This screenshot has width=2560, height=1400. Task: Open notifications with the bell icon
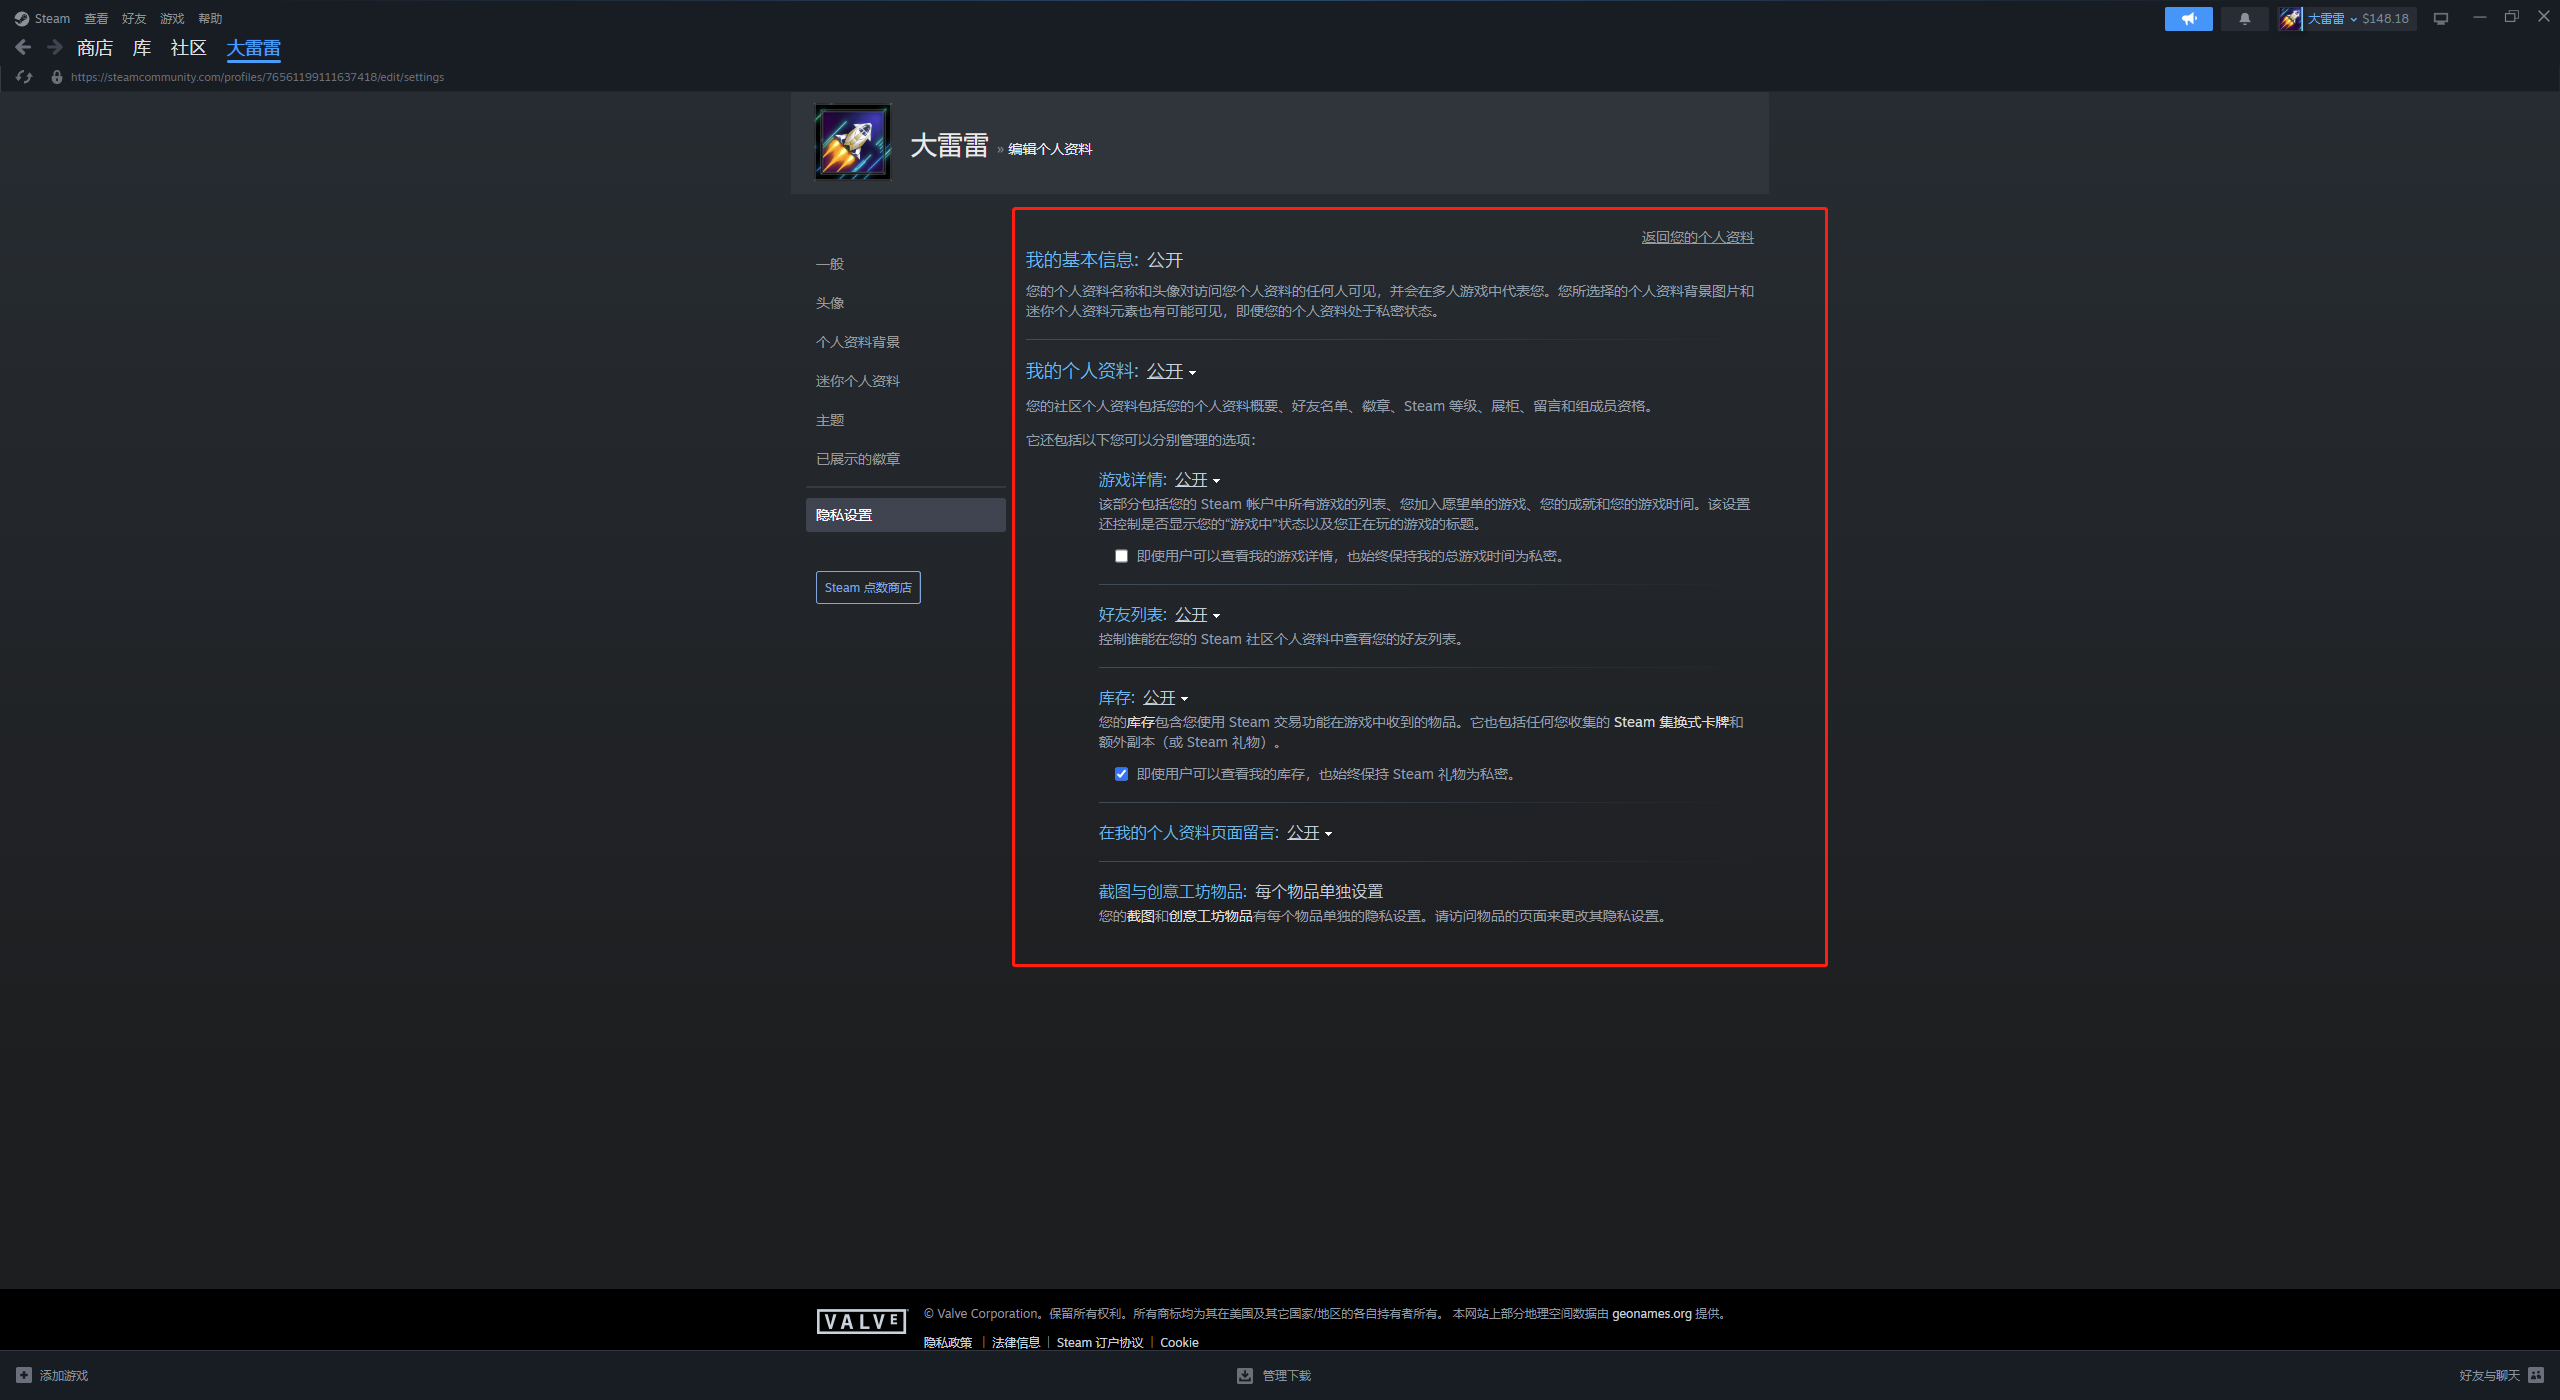point(2244,19)
